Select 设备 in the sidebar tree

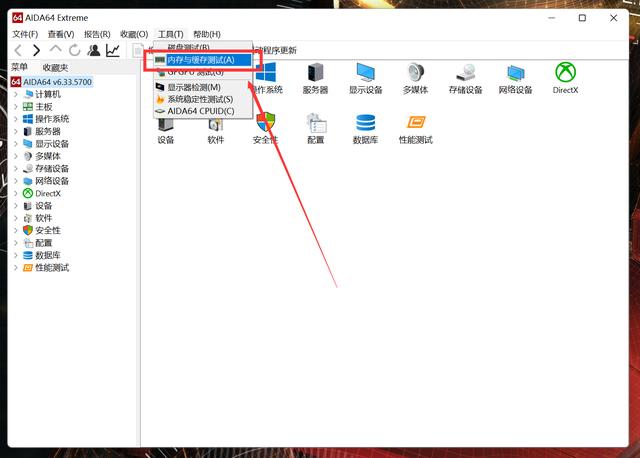(x=44, y=206)
